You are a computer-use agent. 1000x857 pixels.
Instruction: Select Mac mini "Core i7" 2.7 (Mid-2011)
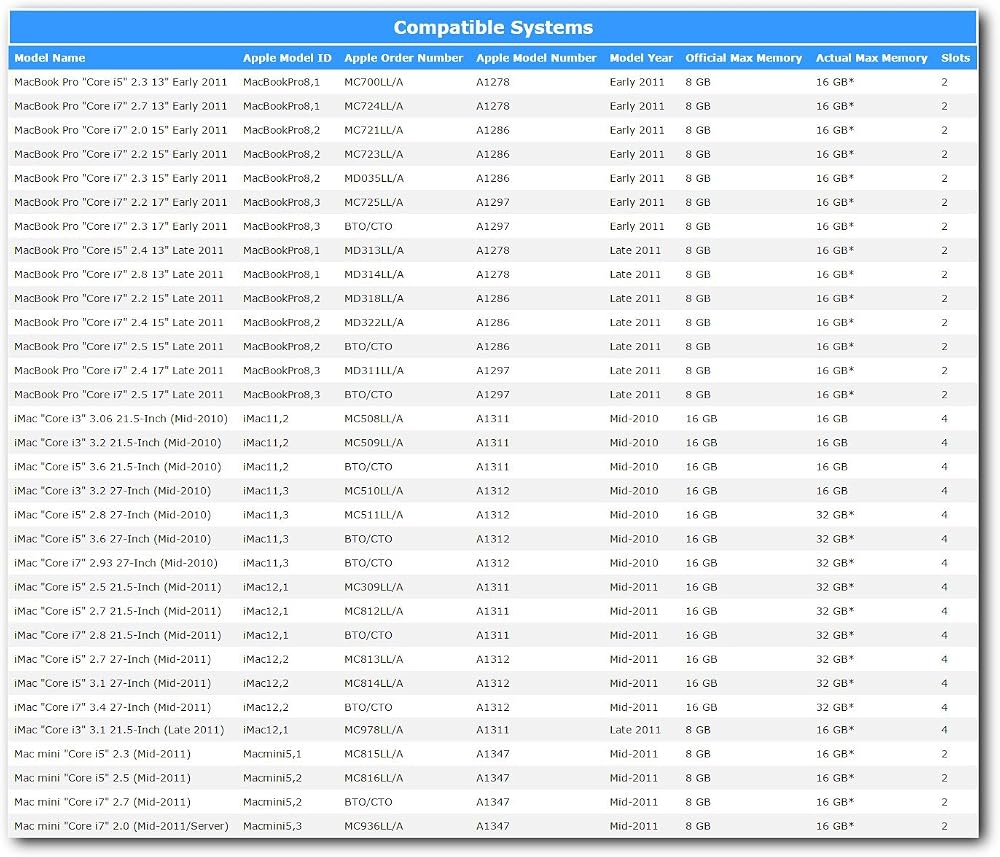102,802
